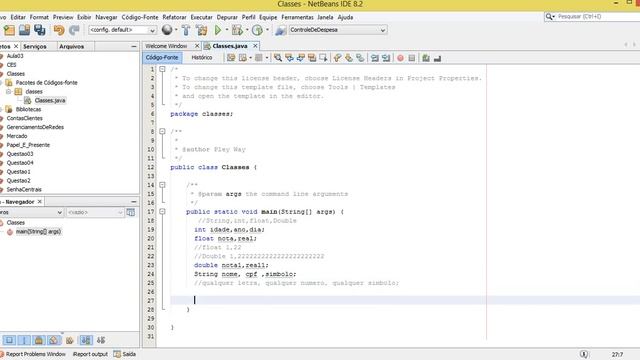Screen dimensions: 640x360
Task: Toggle Sort by Source in Navigator
Action: coord(101,340)
